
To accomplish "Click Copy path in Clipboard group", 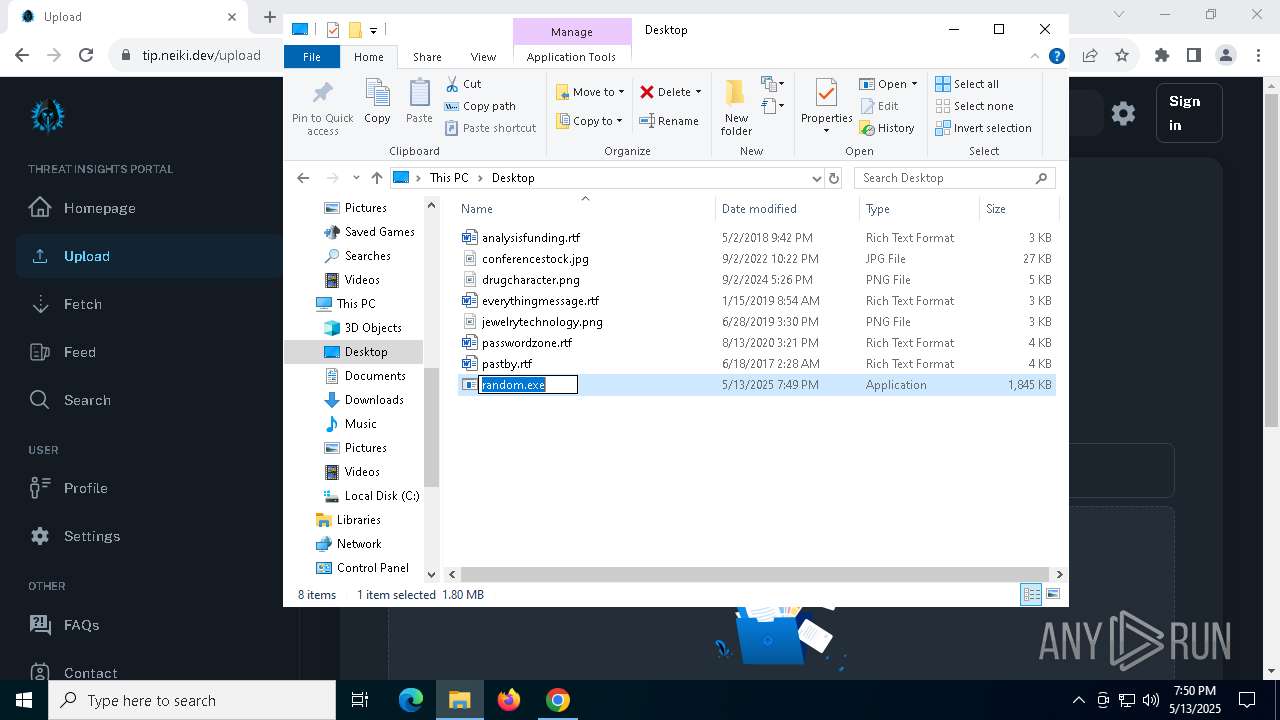I will point(480,106).
